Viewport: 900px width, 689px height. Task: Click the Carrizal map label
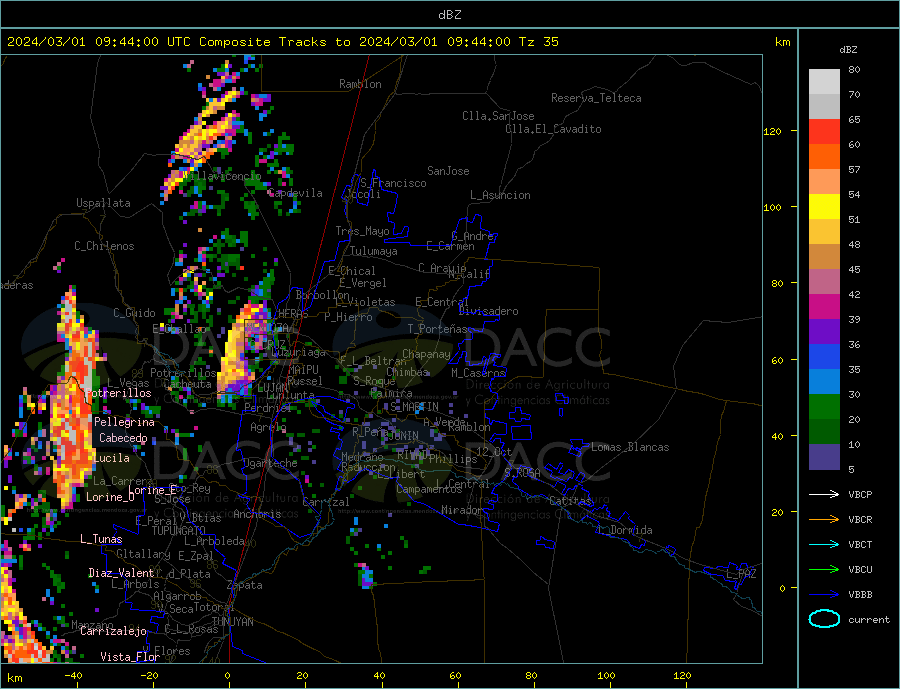pos(326,502)
